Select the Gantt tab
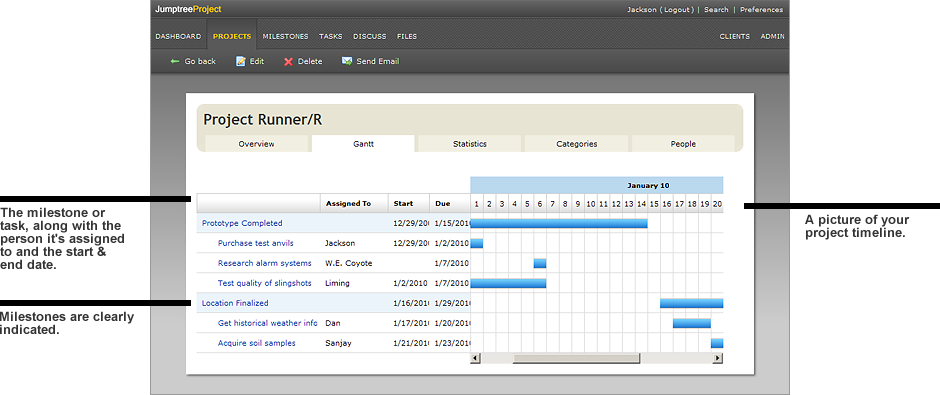Image resolution: width=940 pixels, height=395 pixels. coord(363,144)
